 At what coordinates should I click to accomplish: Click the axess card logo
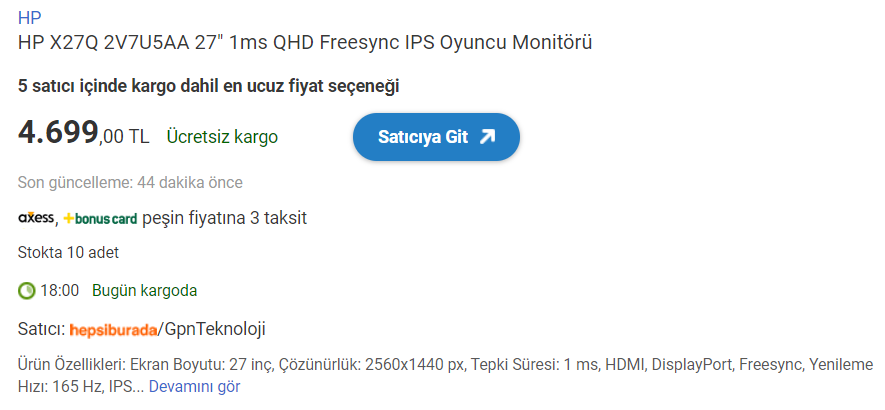[x=36, y=217]
